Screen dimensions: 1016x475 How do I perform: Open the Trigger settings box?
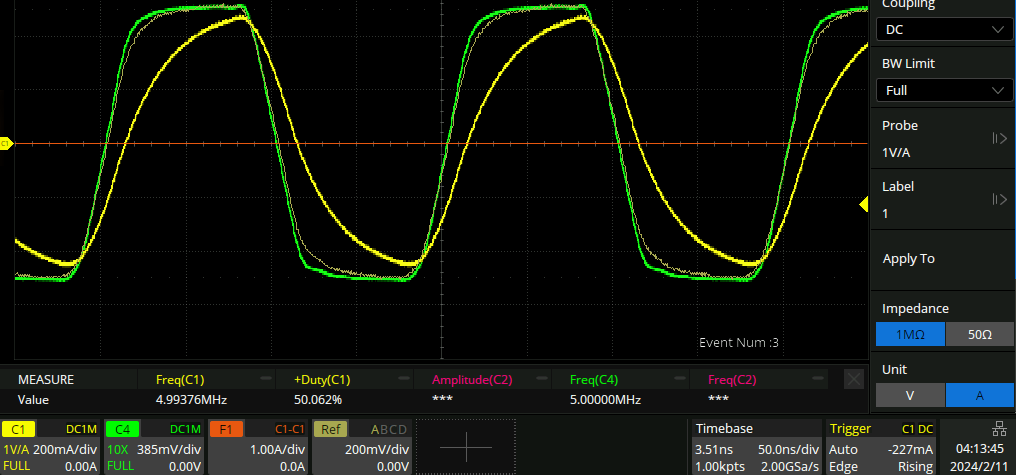click(880, 446)
